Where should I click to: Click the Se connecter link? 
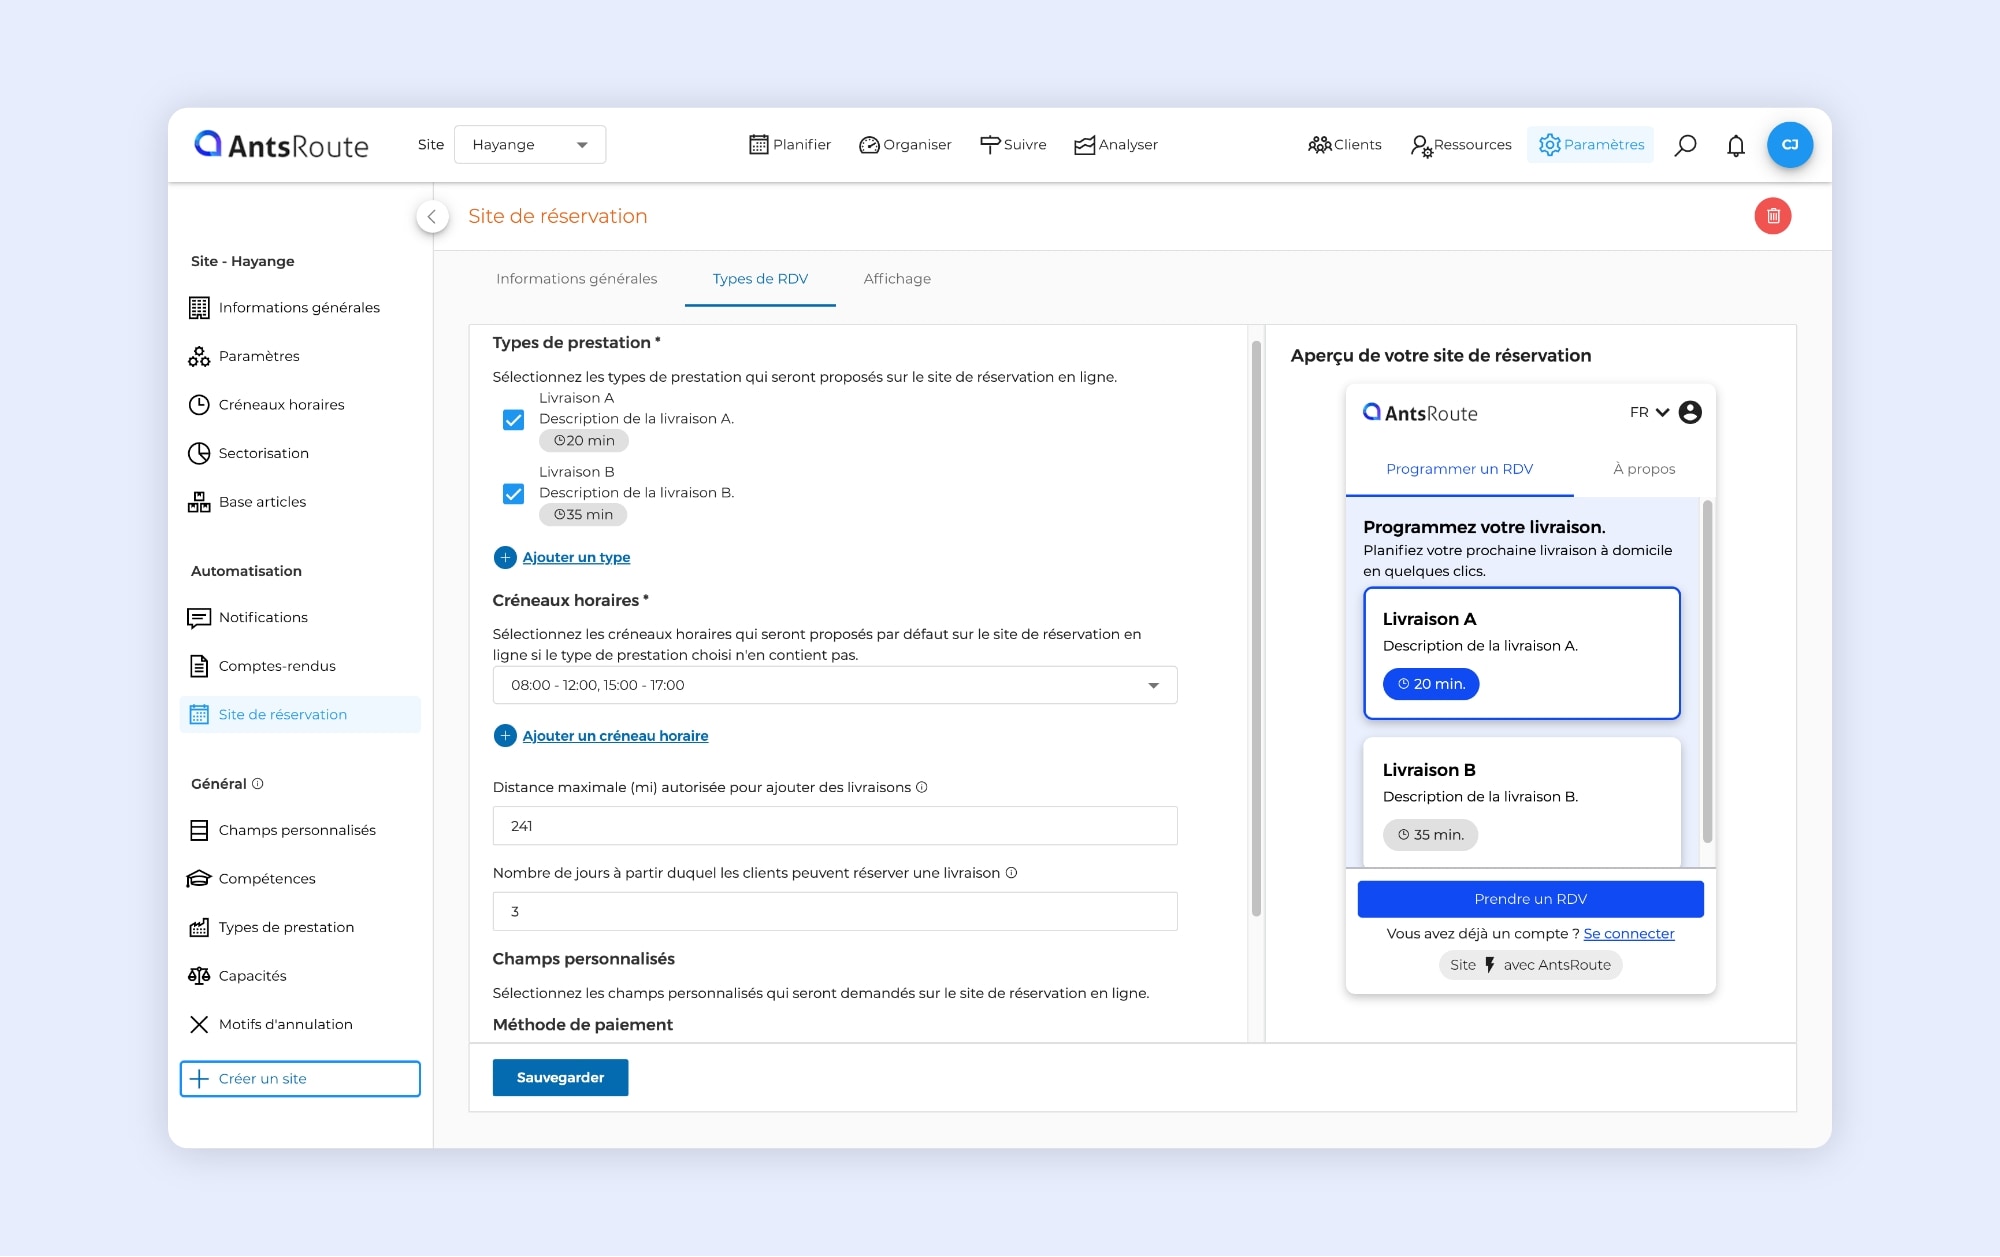[x=1629, y=933]
